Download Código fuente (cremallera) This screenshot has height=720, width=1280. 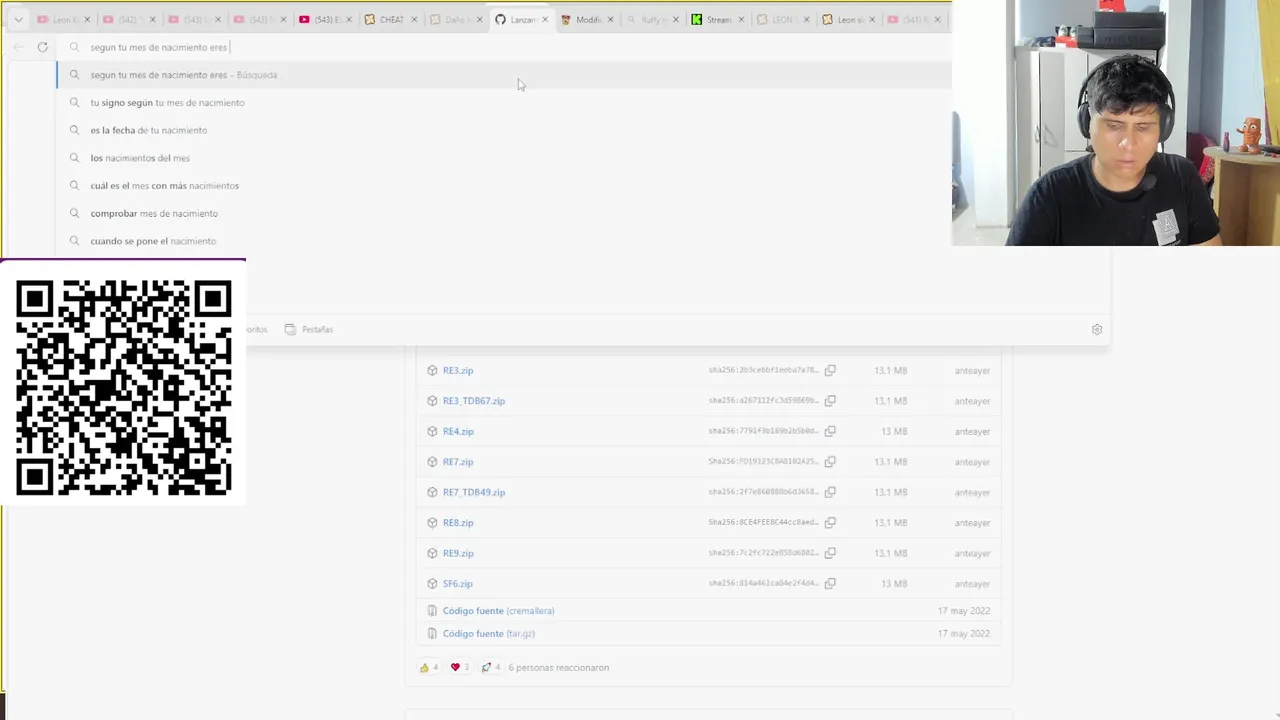[x=498, y=611]
